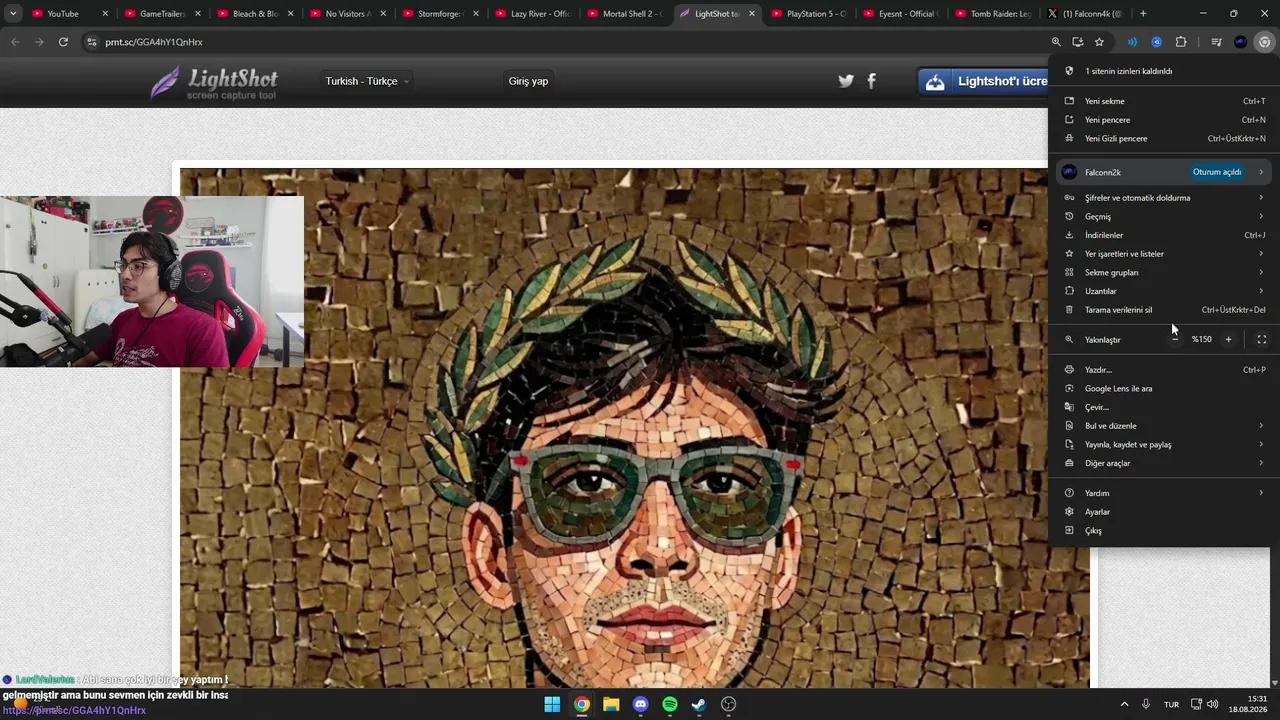Open a Yeni Gizli pencere
The height and width of the screenshot is (720, 1280).
click(1164, 138)
